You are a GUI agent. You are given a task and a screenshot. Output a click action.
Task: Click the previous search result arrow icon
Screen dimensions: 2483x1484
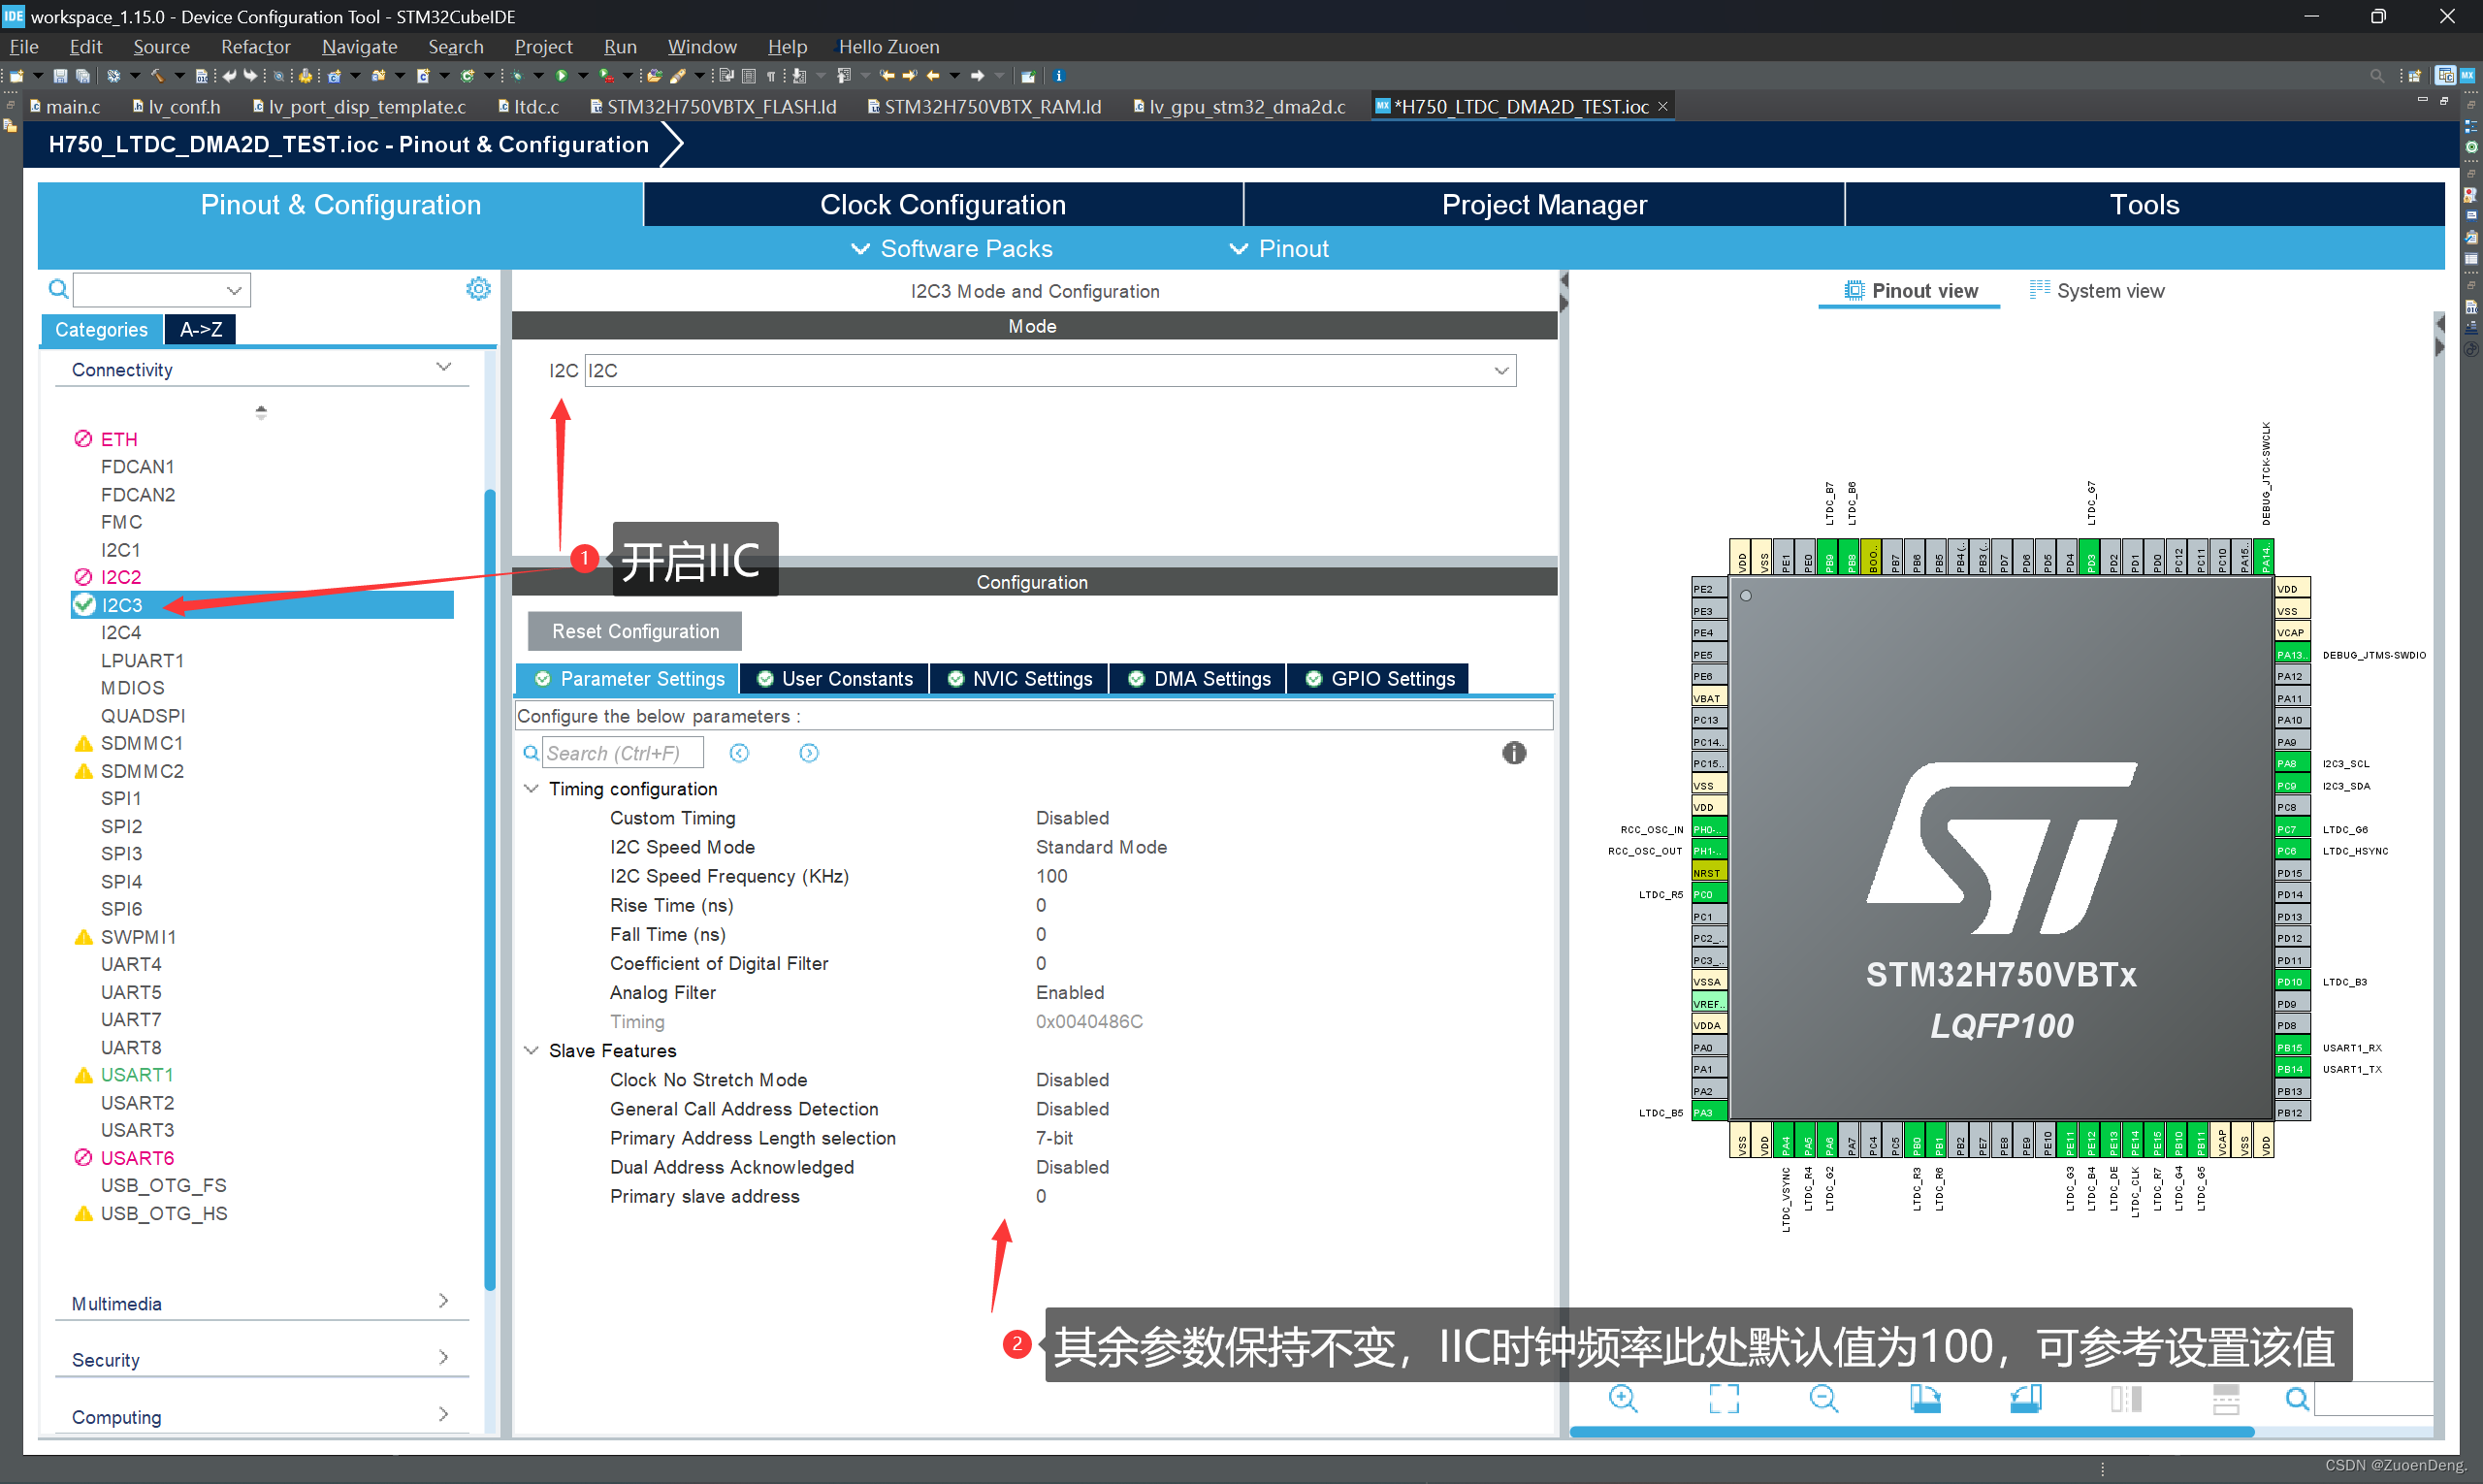tap(739, 753)
